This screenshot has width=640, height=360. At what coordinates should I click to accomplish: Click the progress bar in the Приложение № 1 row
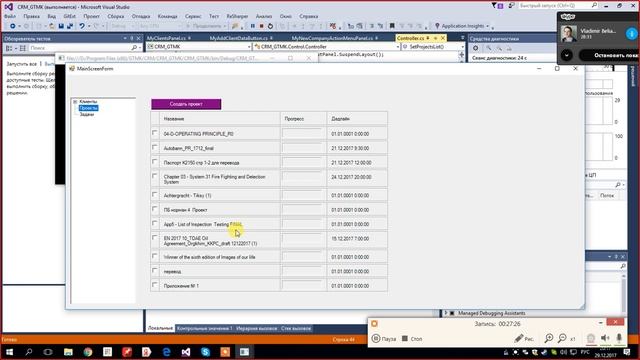click(303, 285)
